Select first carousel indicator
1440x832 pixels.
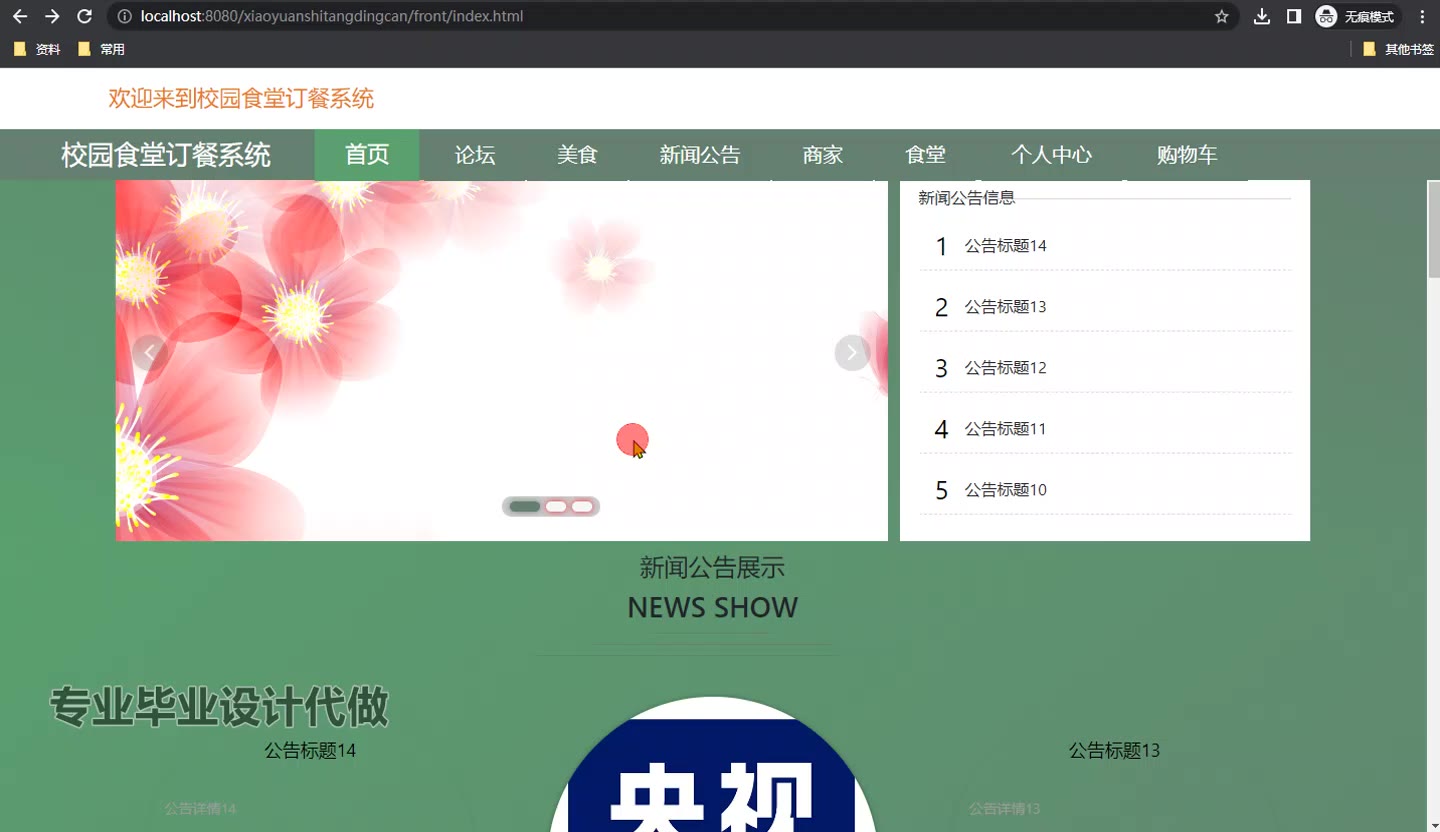(x=525, y=506)
